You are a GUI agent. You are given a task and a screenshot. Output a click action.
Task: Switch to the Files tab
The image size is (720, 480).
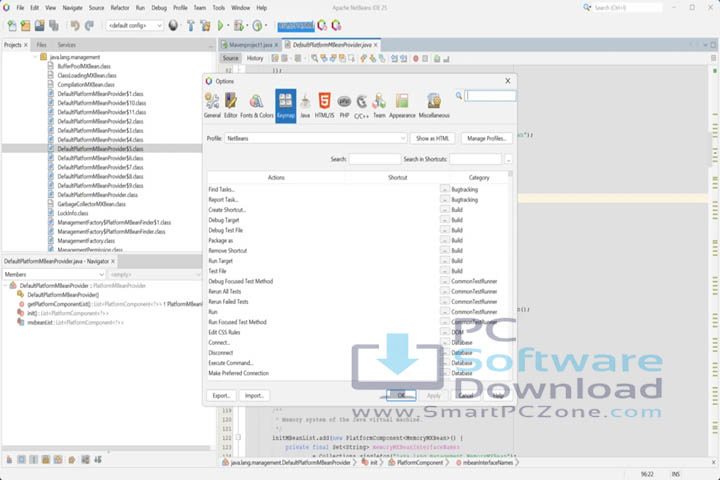41,45
